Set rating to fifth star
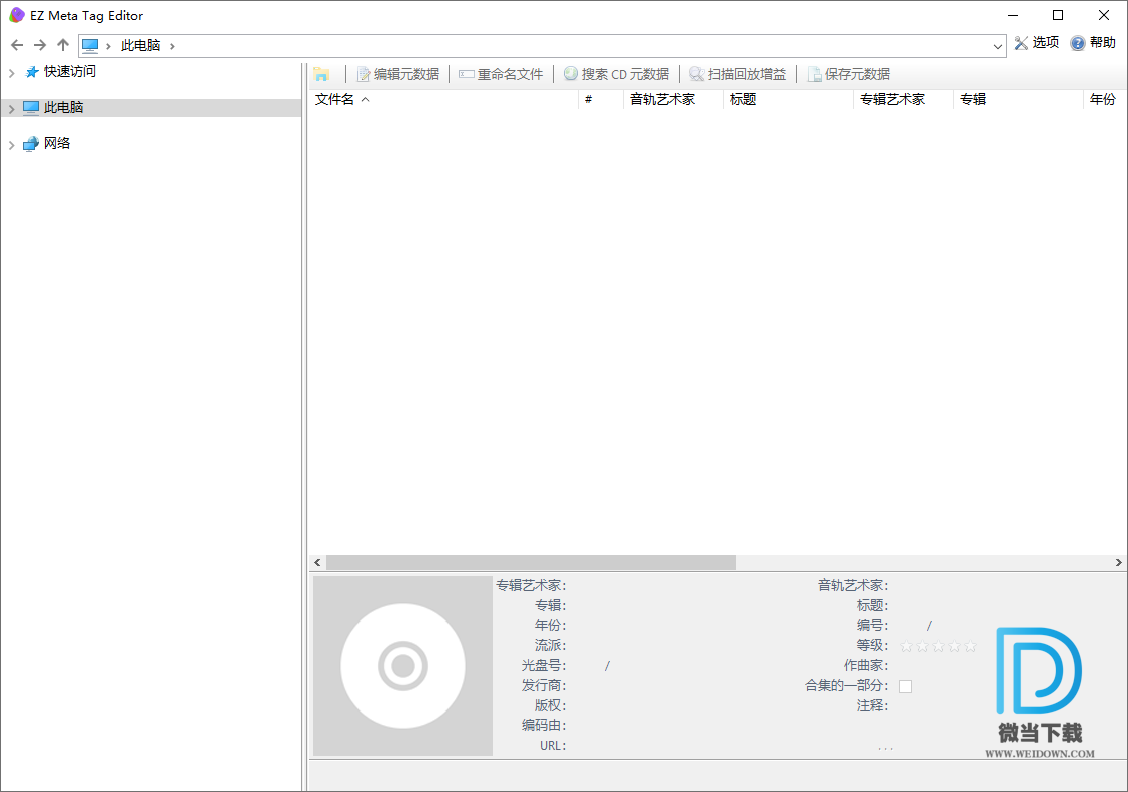Image resolution: width=1128 pixels, height=792 pixels. [x=970, y=646]
